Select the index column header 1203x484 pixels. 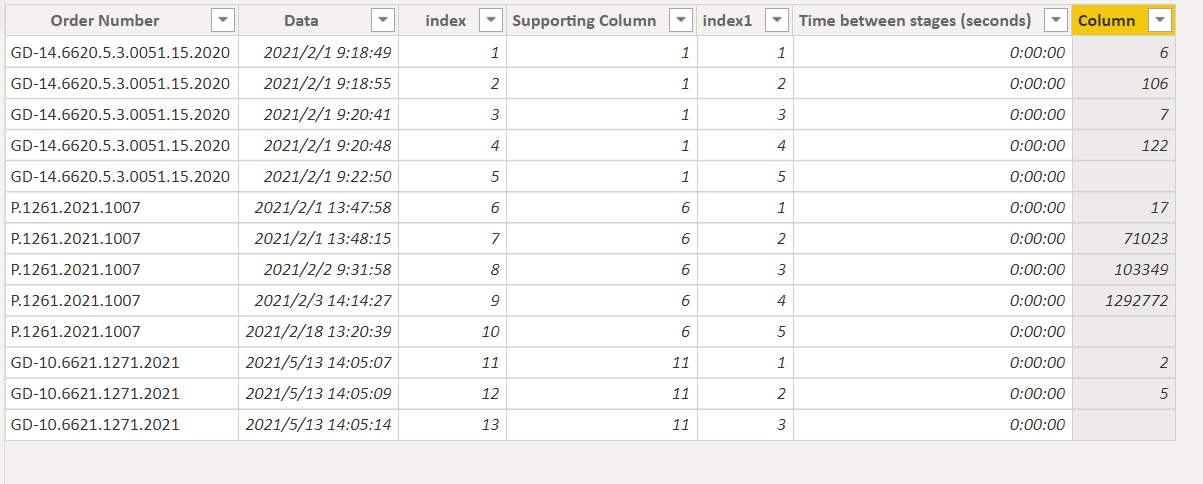445,21
